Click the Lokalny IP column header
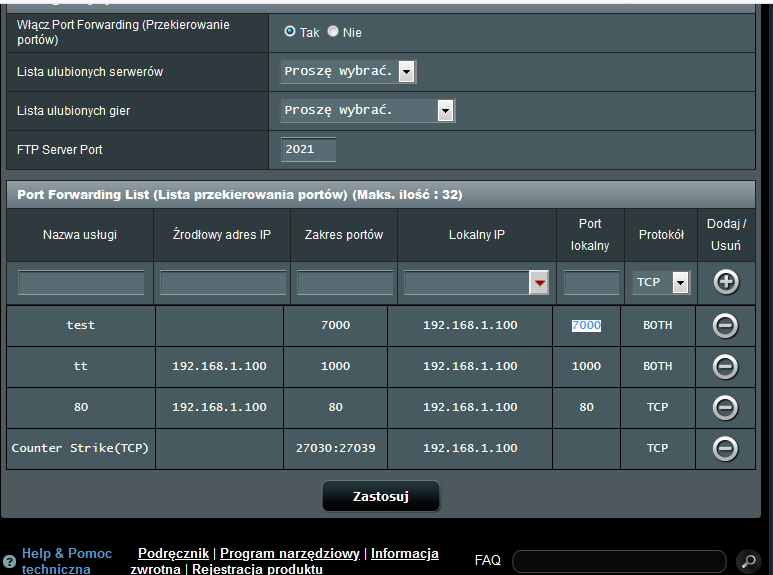 pos(477,235)
